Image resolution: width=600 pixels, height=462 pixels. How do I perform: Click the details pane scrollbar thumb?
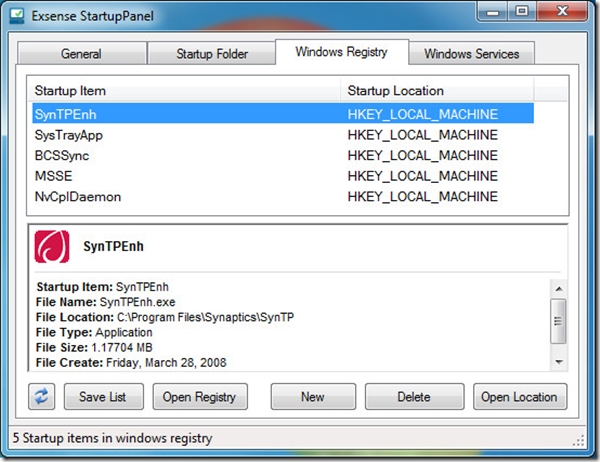(559, 321)
